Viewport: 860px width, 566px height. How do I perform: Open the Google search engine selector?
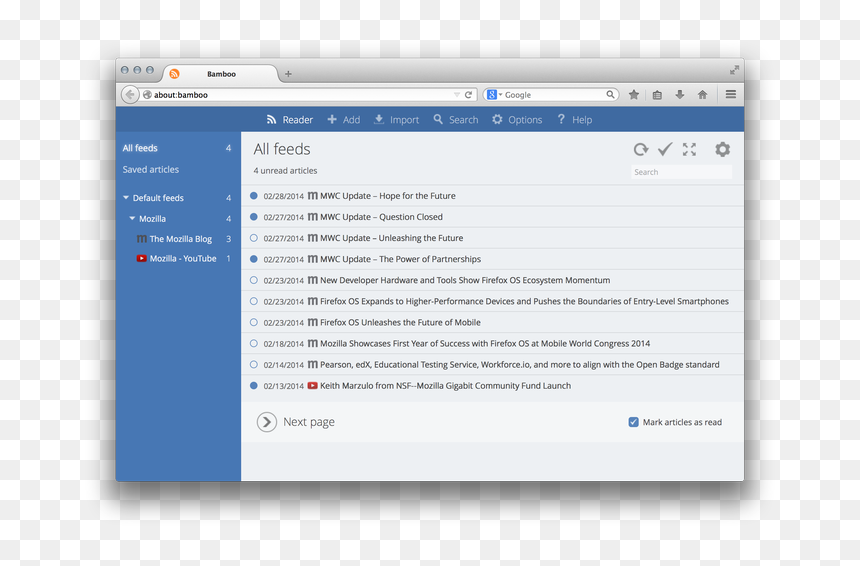point(494,94)
